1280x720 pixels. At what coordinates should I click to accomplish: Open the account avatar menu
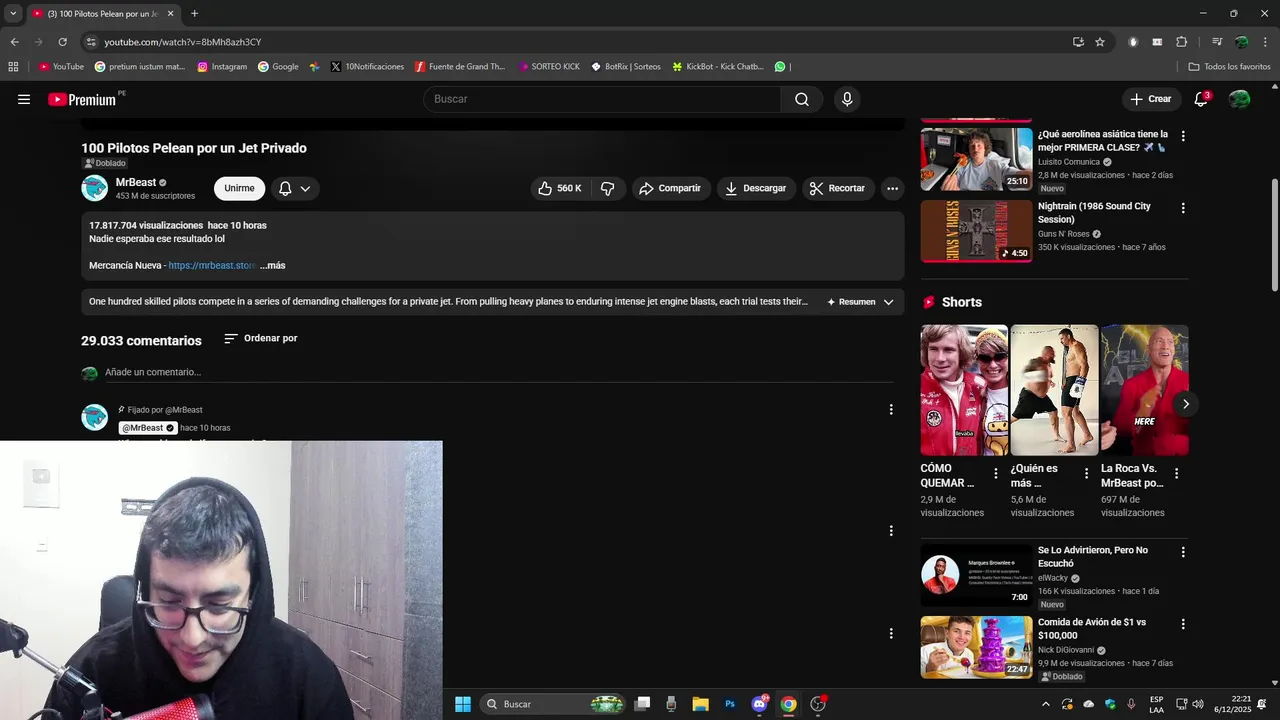[x=1239, y=99]
